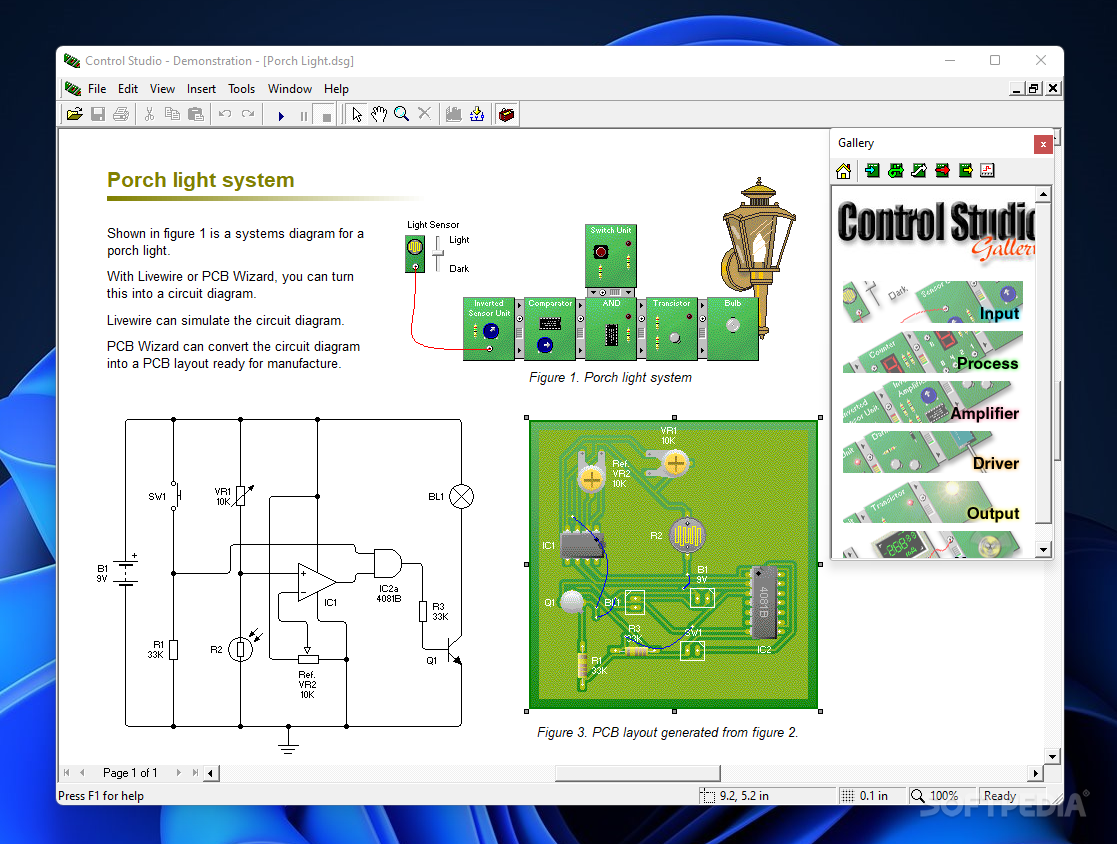Click the '9.2, 5.2 in' coordinates status
The width and height of the screenshot is (1117, 844).
point(766,796)
